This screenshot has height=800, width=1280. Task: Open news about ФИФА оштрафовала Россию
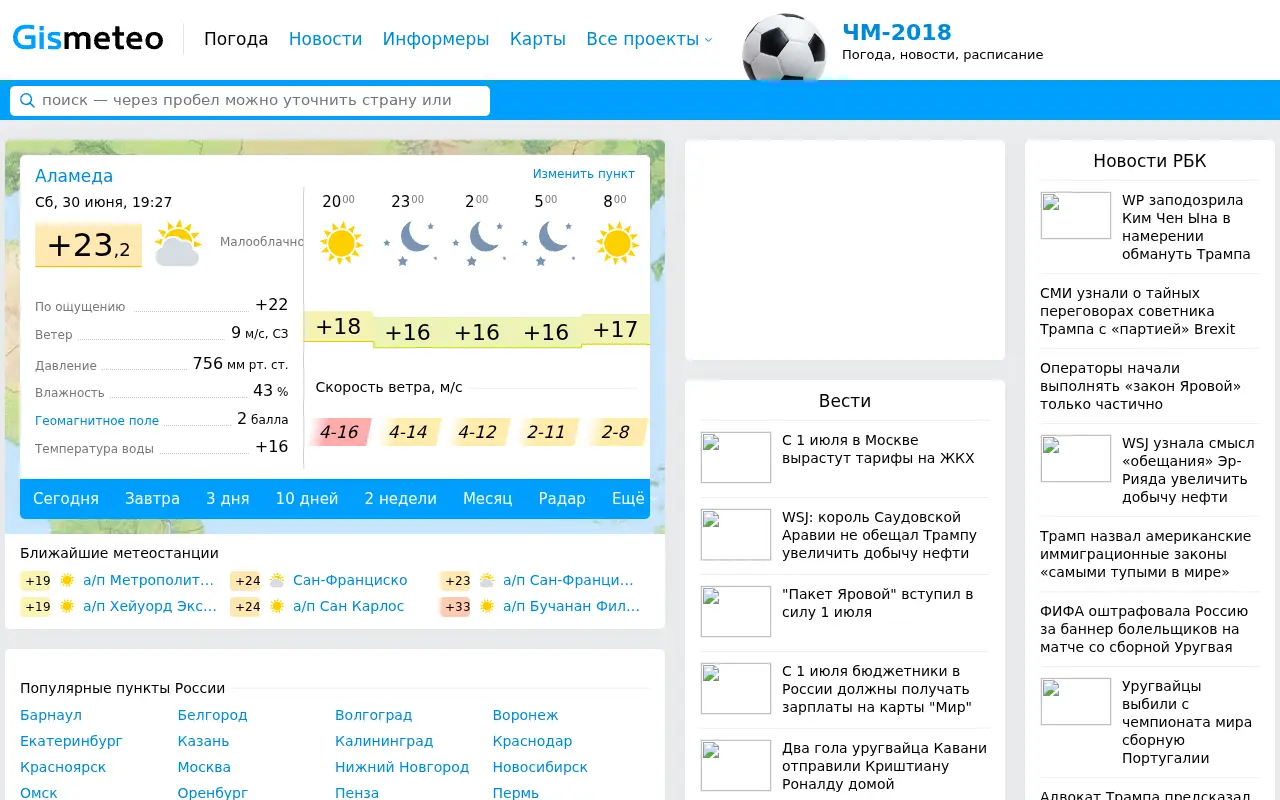coord(1144,629)
